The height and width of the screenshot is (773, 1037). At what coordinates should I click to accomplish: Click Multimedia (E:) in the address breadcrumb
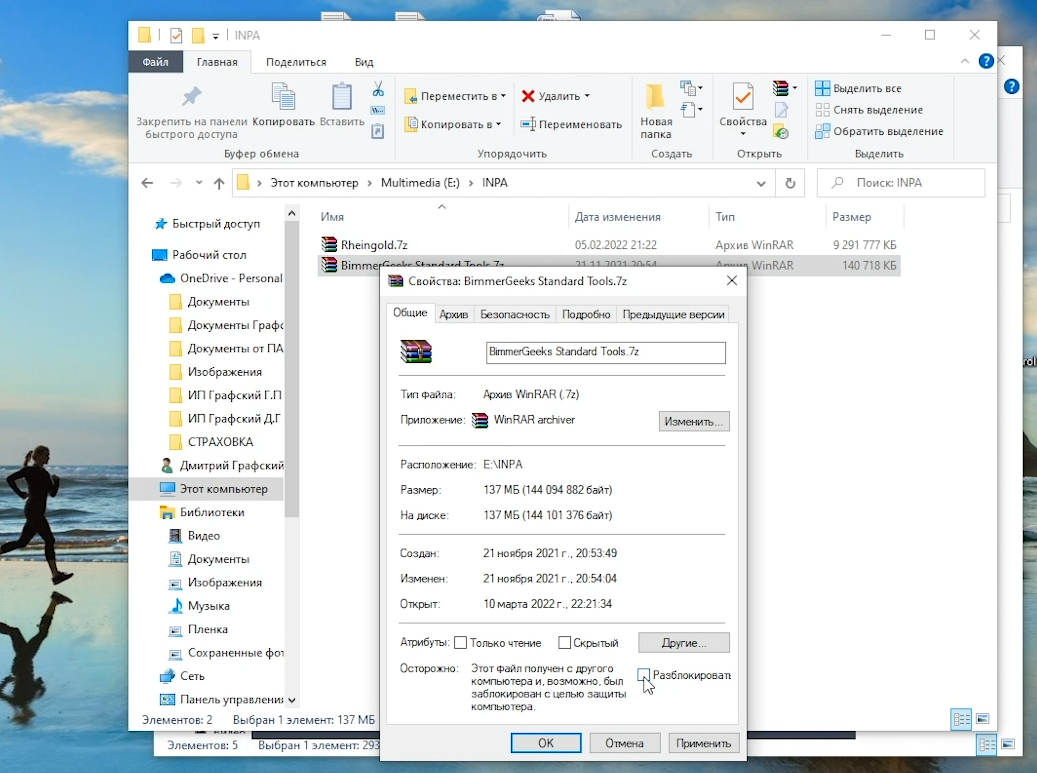420,183
